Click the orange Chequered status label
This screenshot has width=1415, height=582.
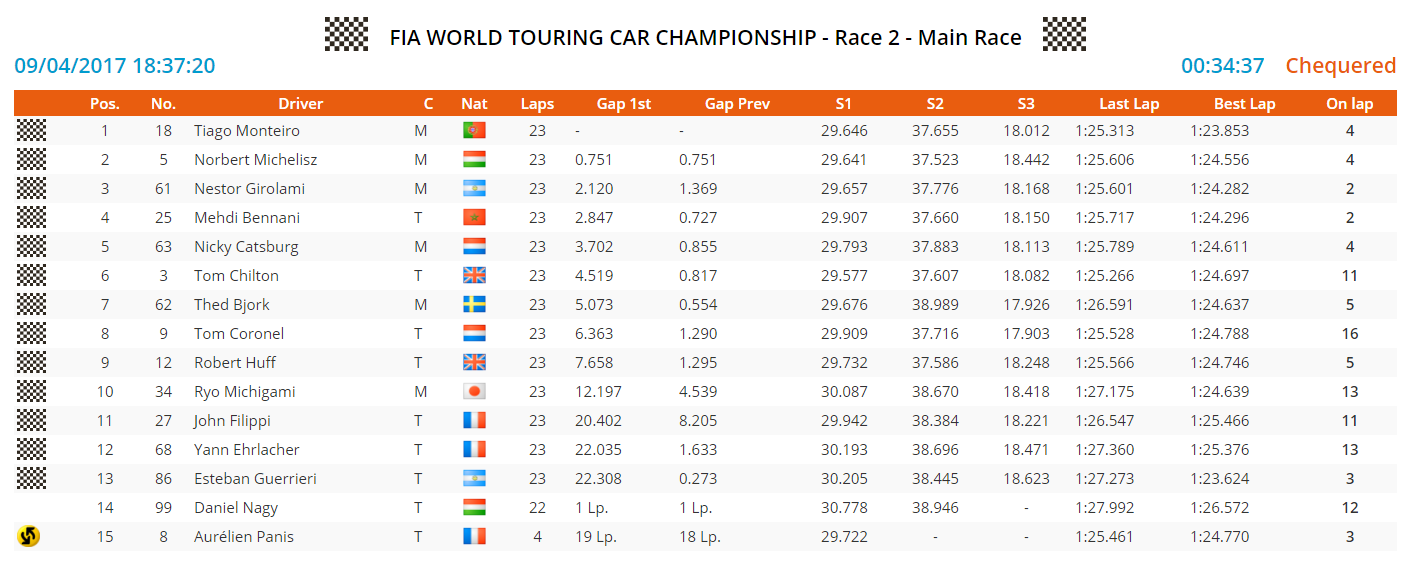coord(1340,66)
